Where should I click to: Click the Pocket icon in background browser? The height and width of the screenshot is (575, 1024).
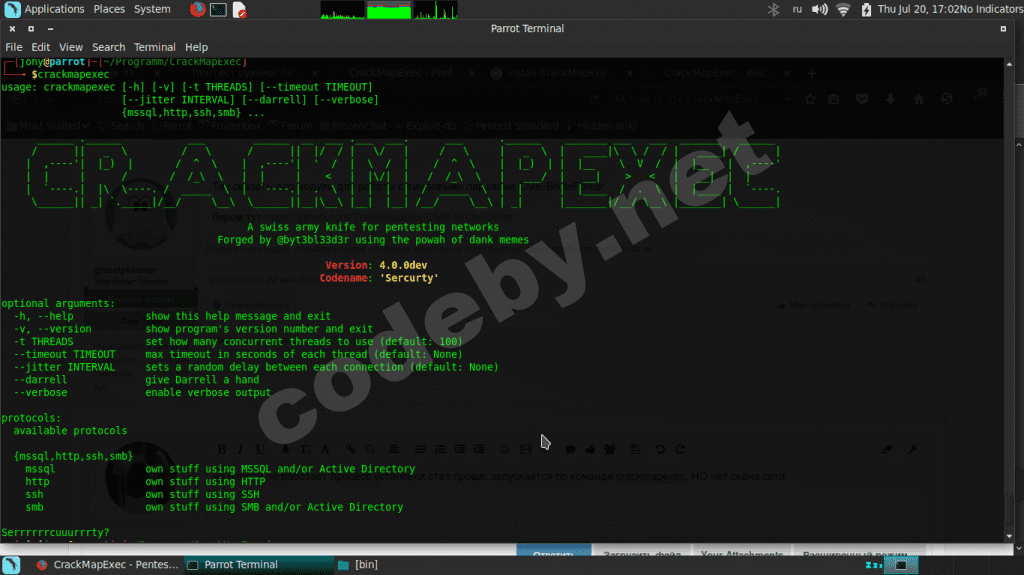click(x=862, y=99)
